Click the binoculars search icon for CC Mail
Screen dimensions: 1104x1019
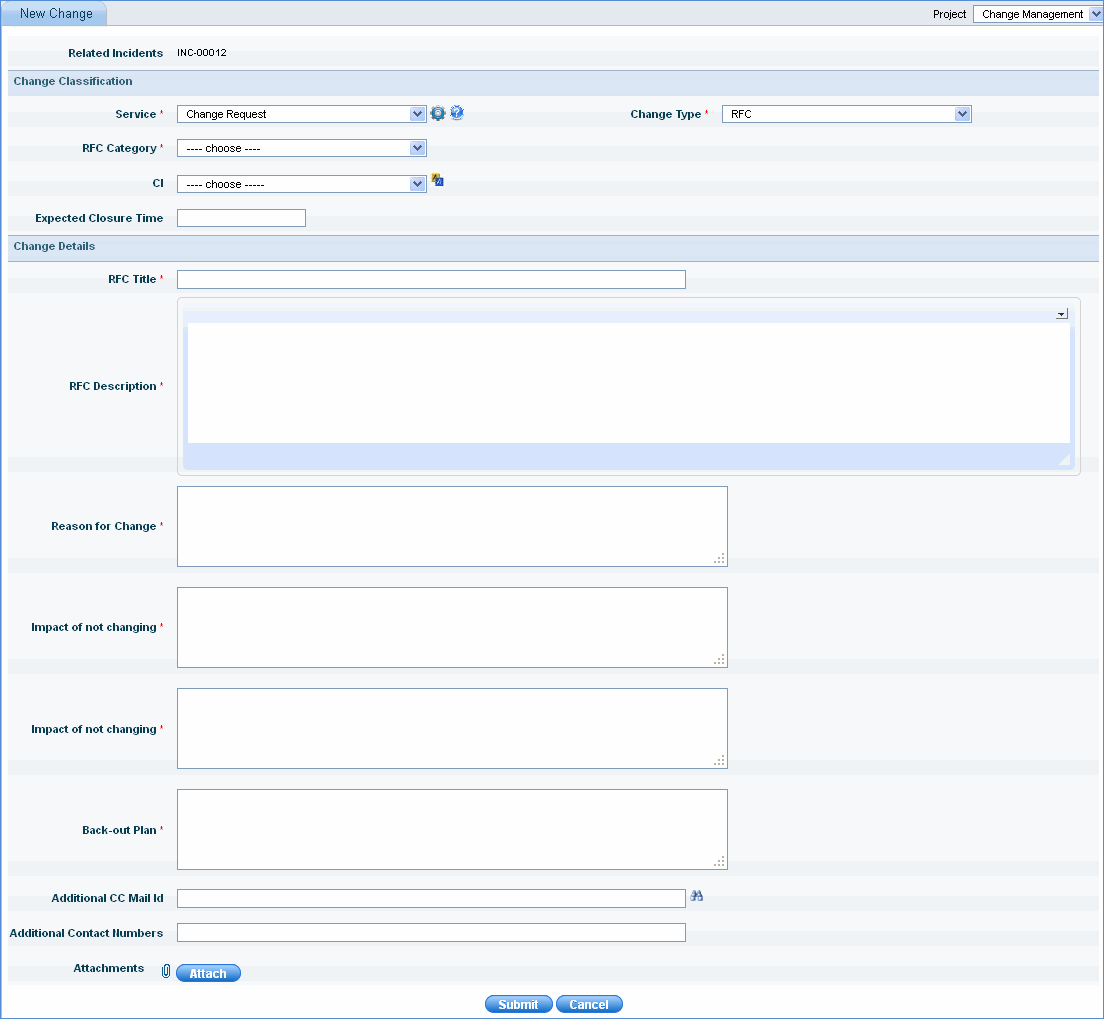[x=697, y=896]
